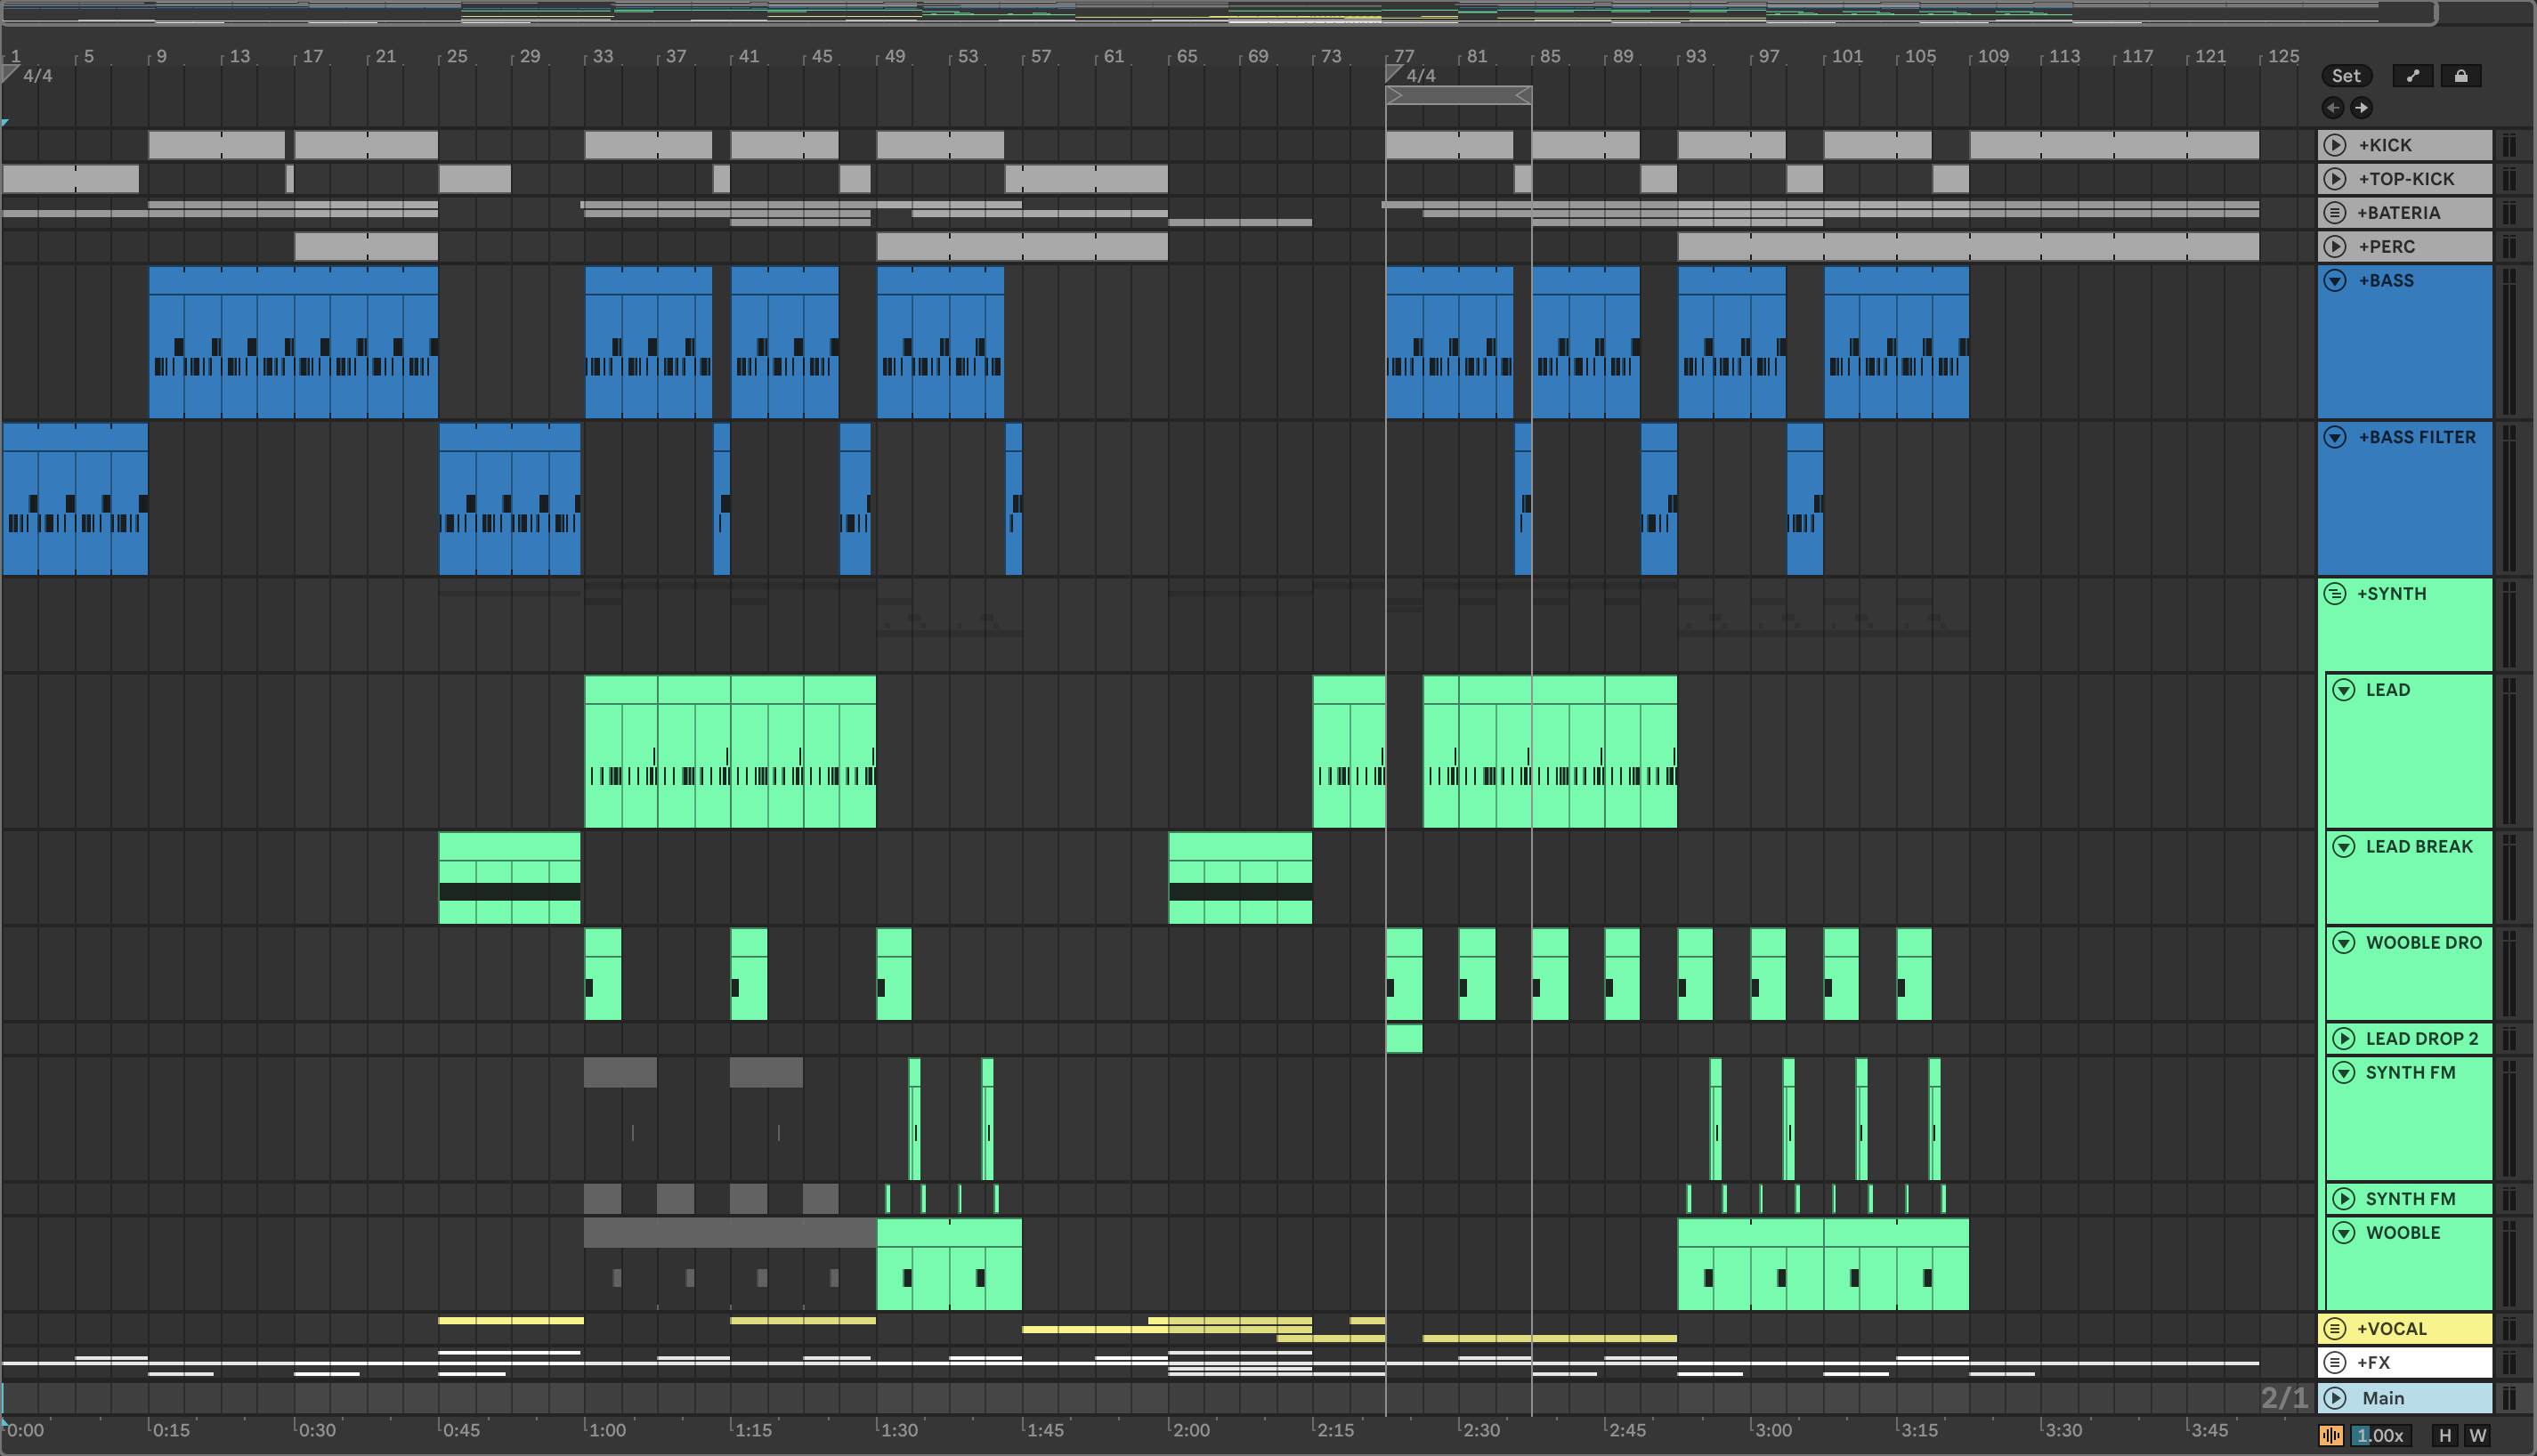Unfold the Main track
Image resolution: width=2537 pixels, height=1456 pixels.
pyautogui.click(x=2335, y=1398)
